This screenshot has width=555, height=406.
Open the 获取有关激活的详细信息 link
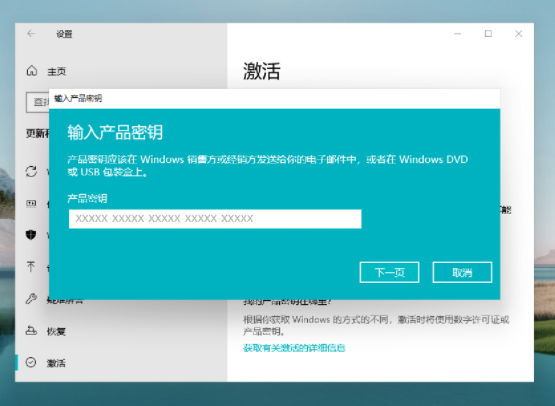pyautogui.click(x=294, y=348)
